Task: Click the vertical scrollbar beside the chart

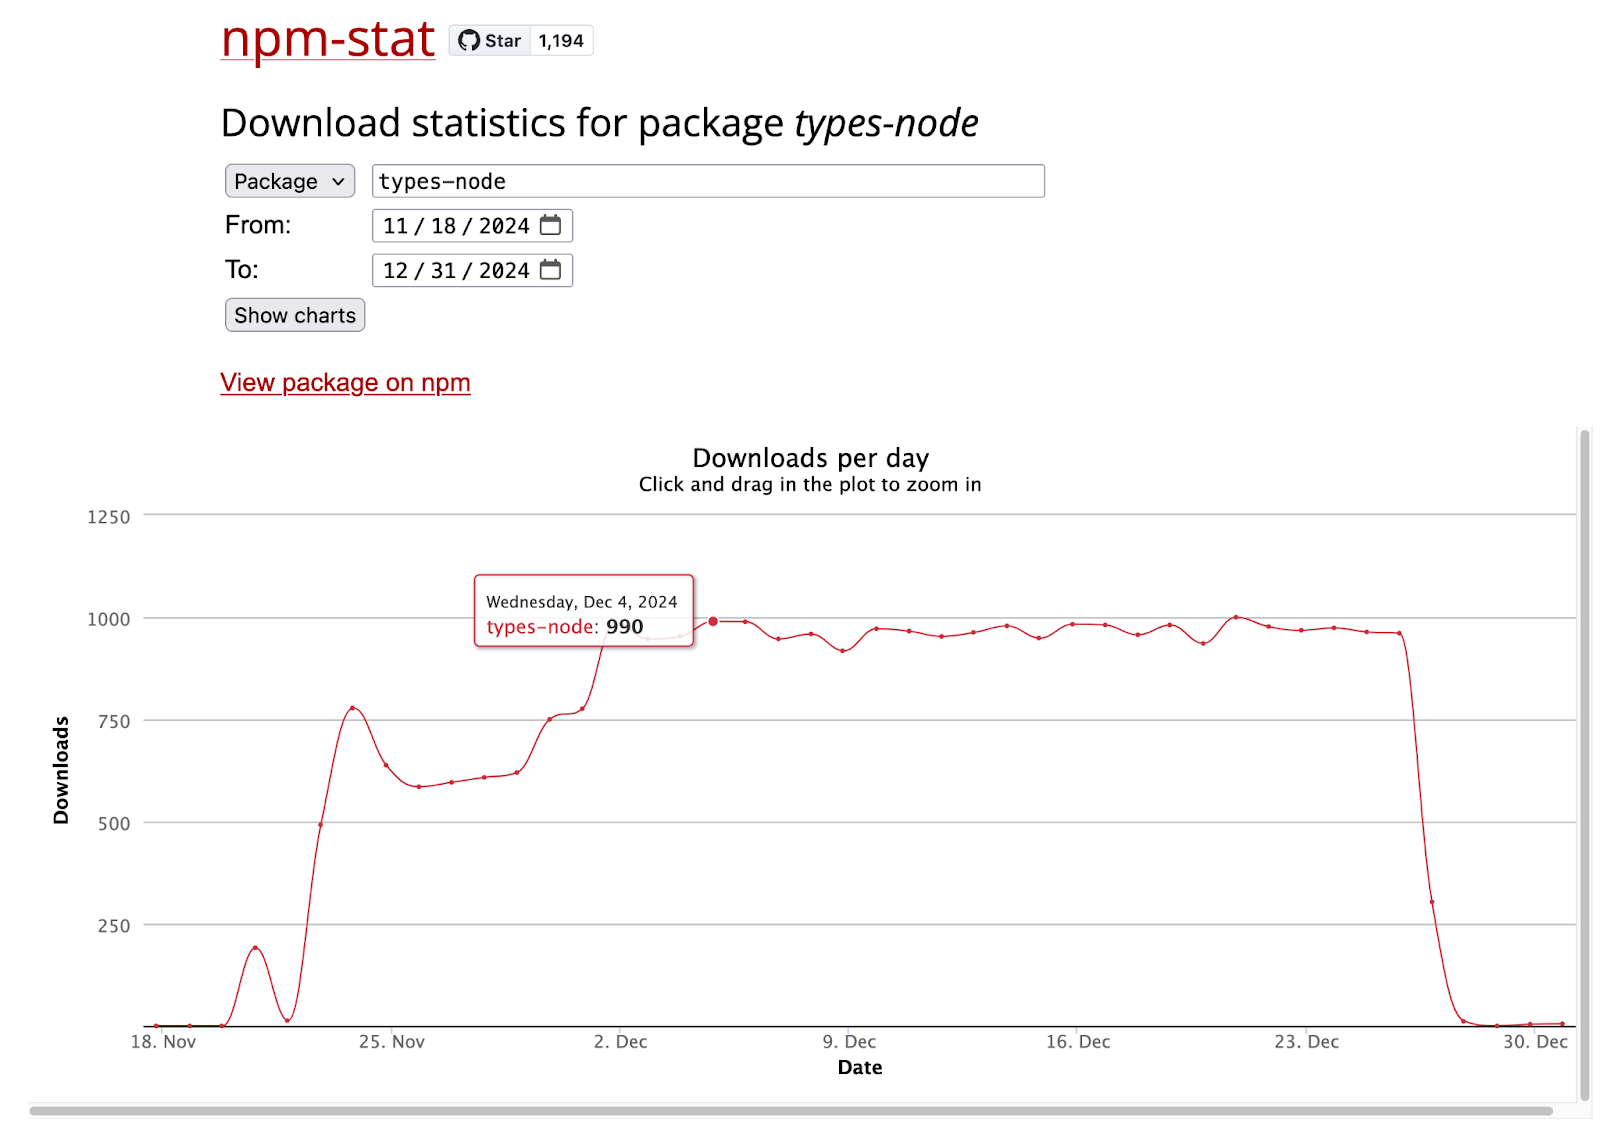Action: pyautogui.click(x=1584, y=765)
